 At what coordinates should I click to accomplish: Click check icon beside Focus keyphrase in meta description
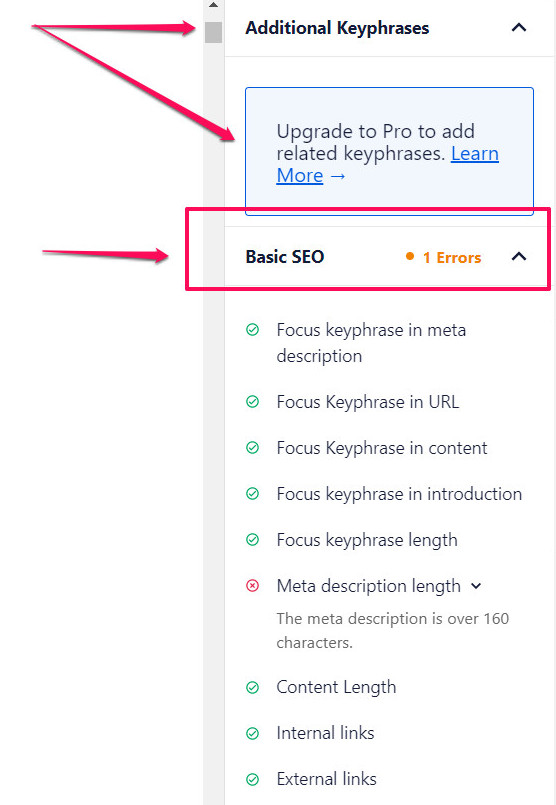point(252,330)
